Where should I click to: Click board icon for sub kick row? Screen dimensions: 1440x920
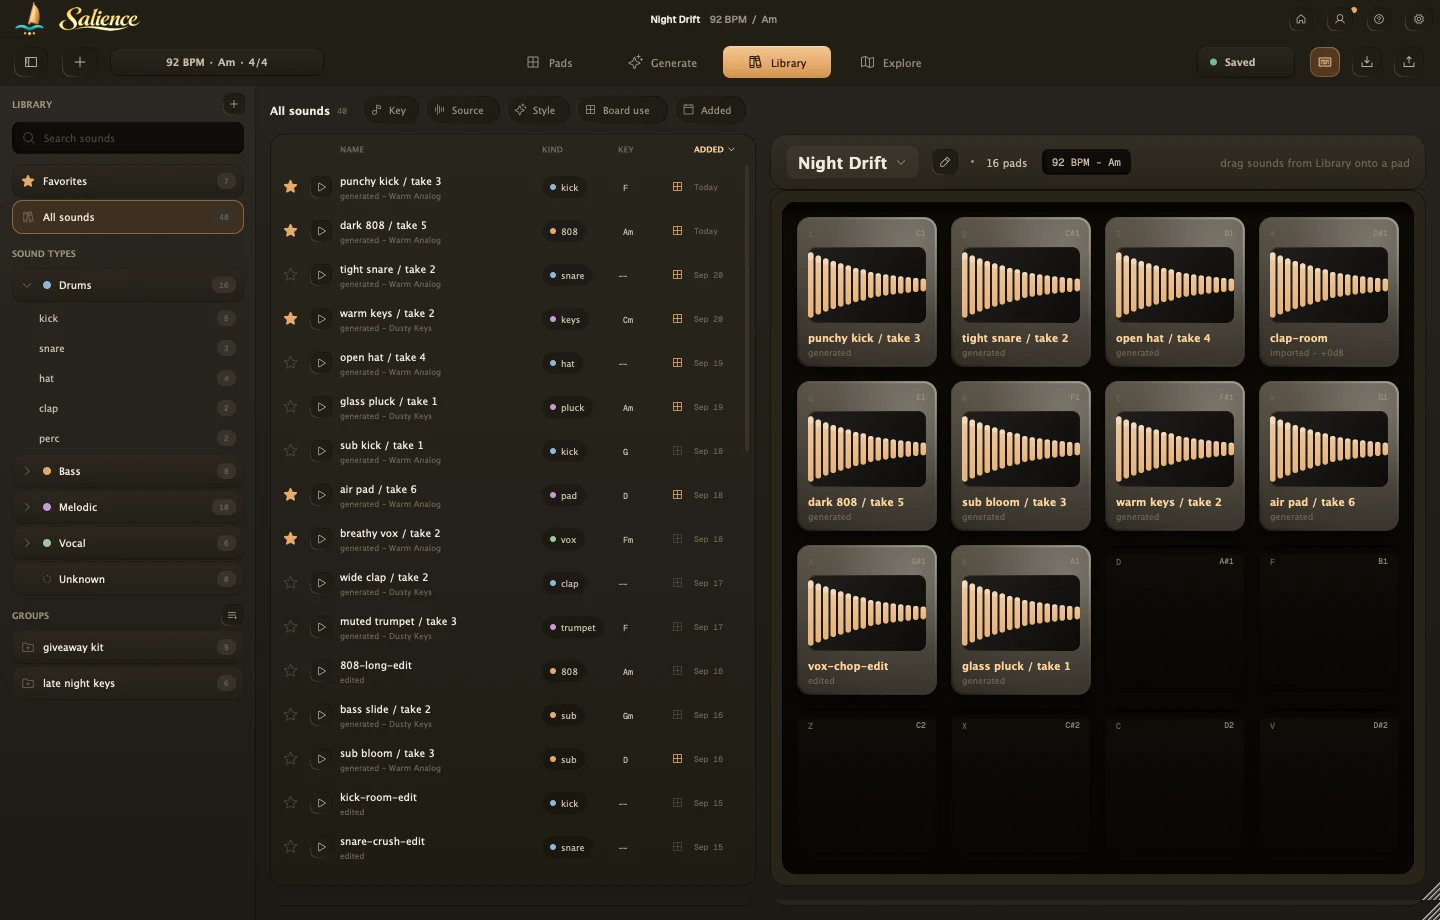[x=677, y=451]
